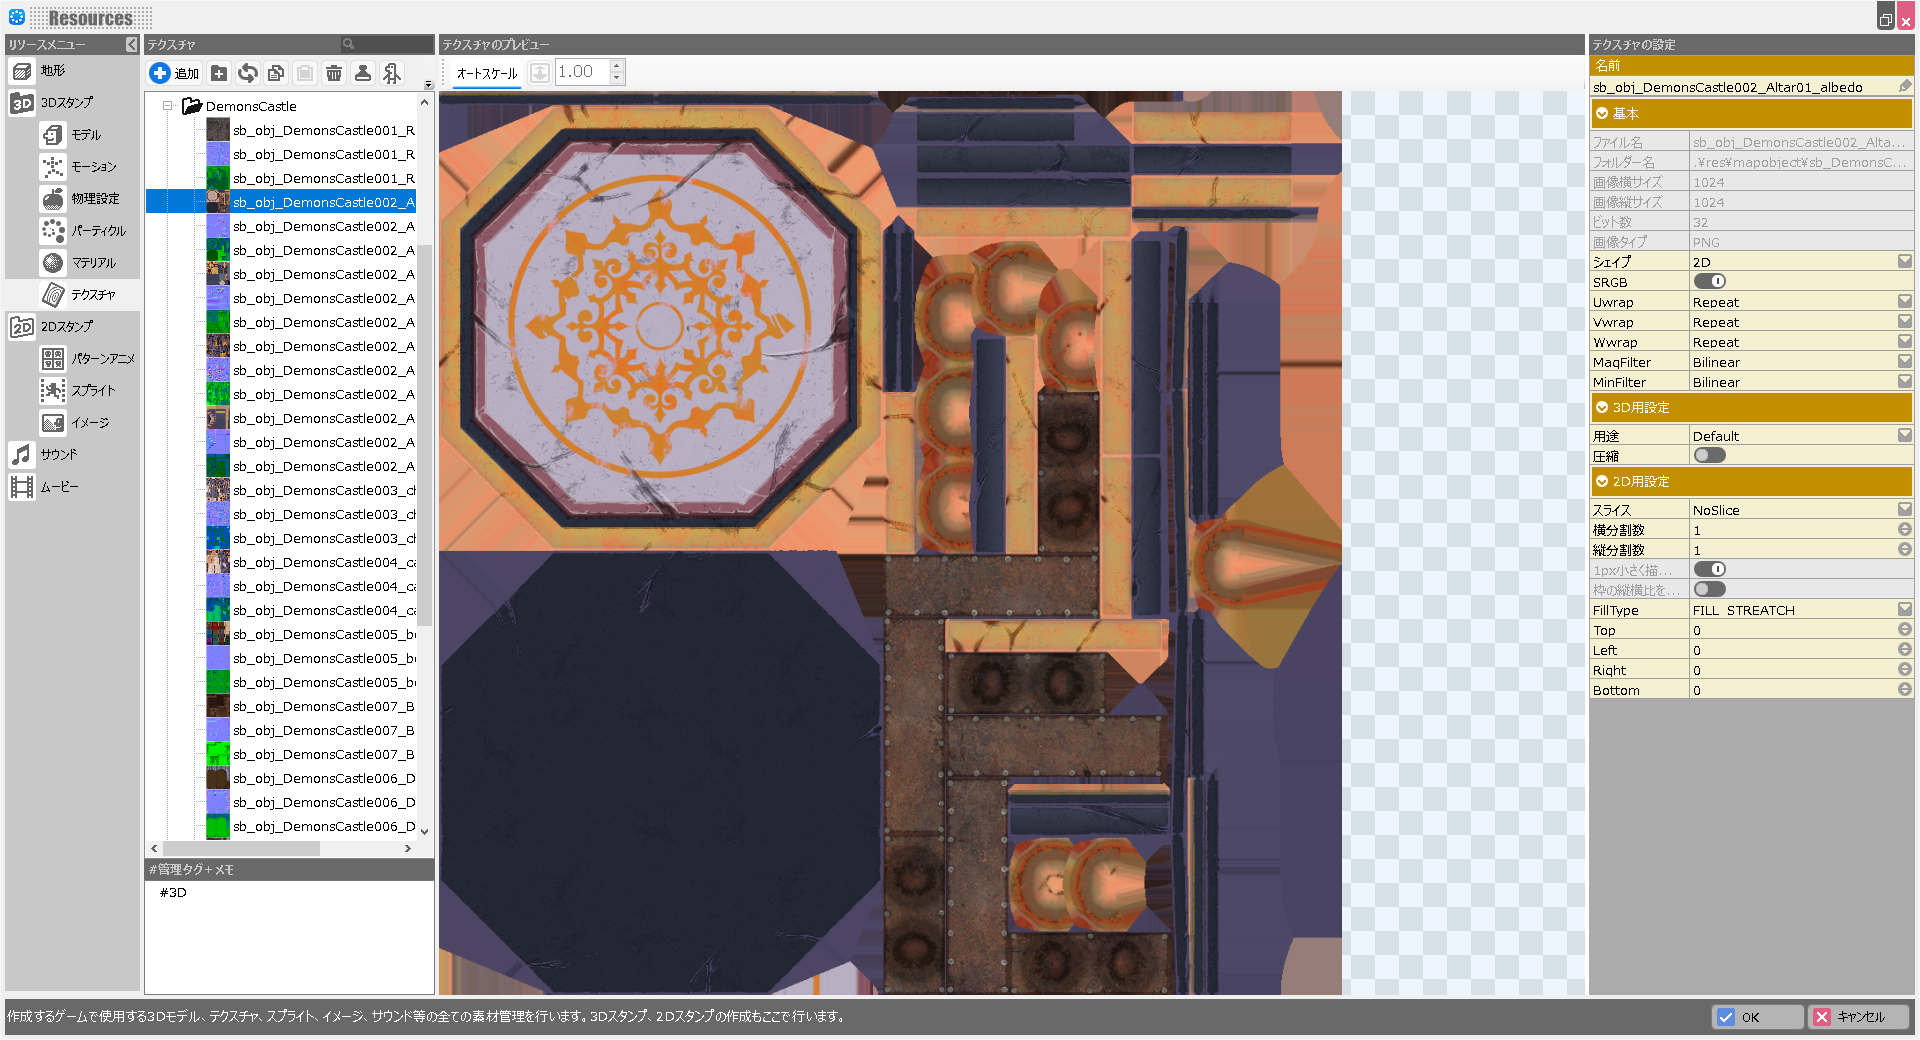
Task: Click the trash delete icon in texture toolbar
Action: point(334,73)
